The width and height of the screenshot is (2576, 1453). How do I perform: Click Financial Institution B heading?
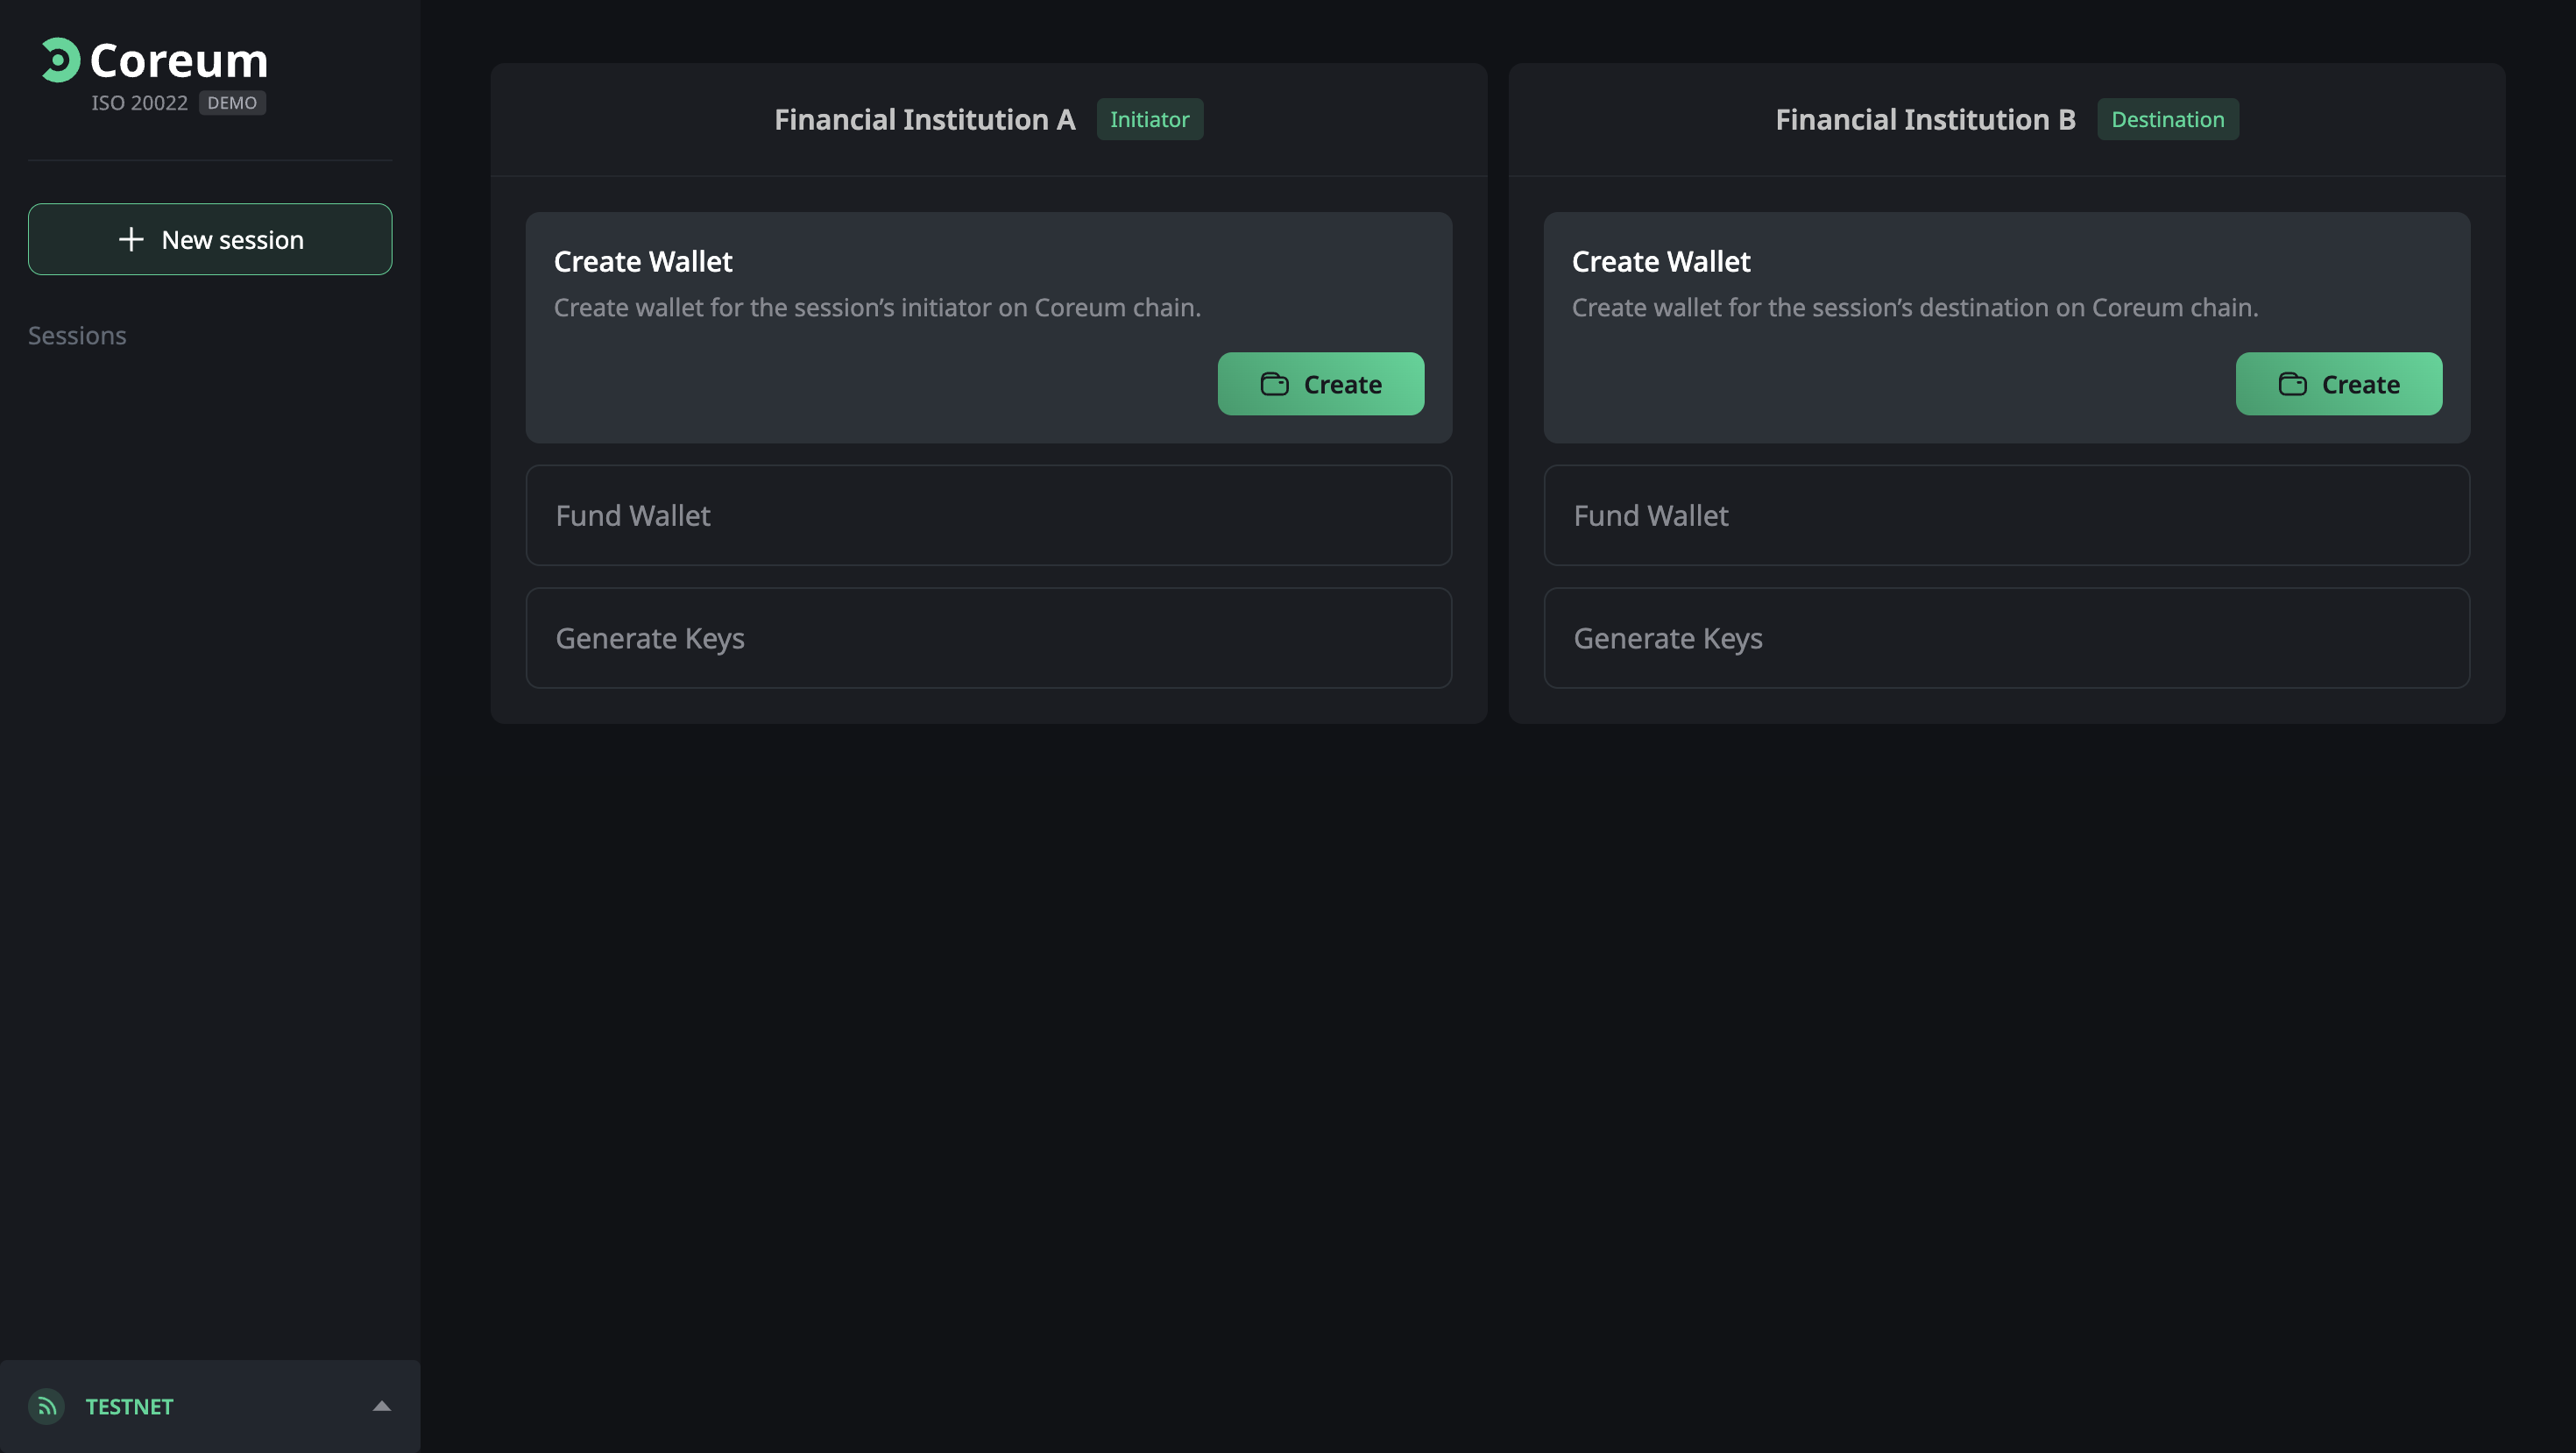1925,120
